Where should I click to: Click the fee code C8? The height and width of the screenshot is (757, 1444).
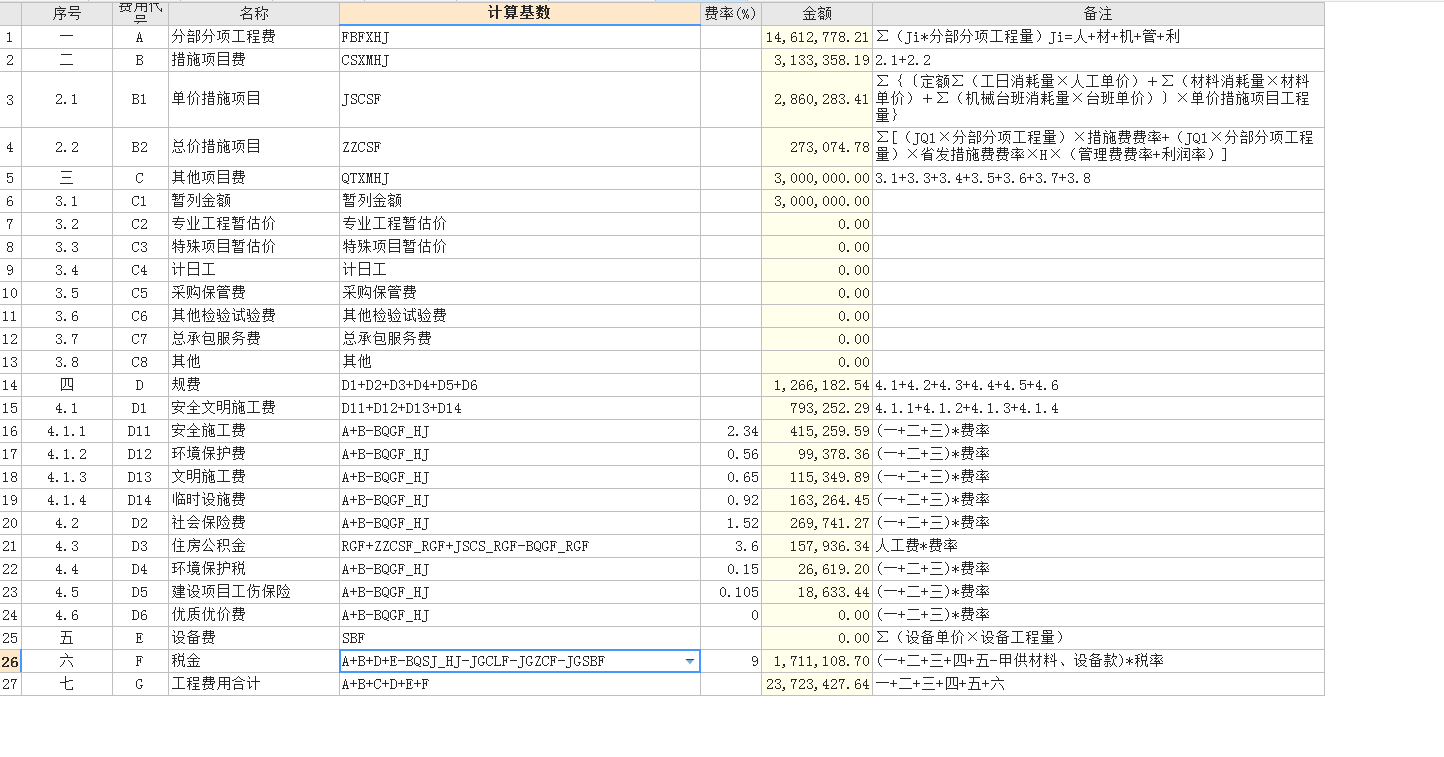(140, 362)
